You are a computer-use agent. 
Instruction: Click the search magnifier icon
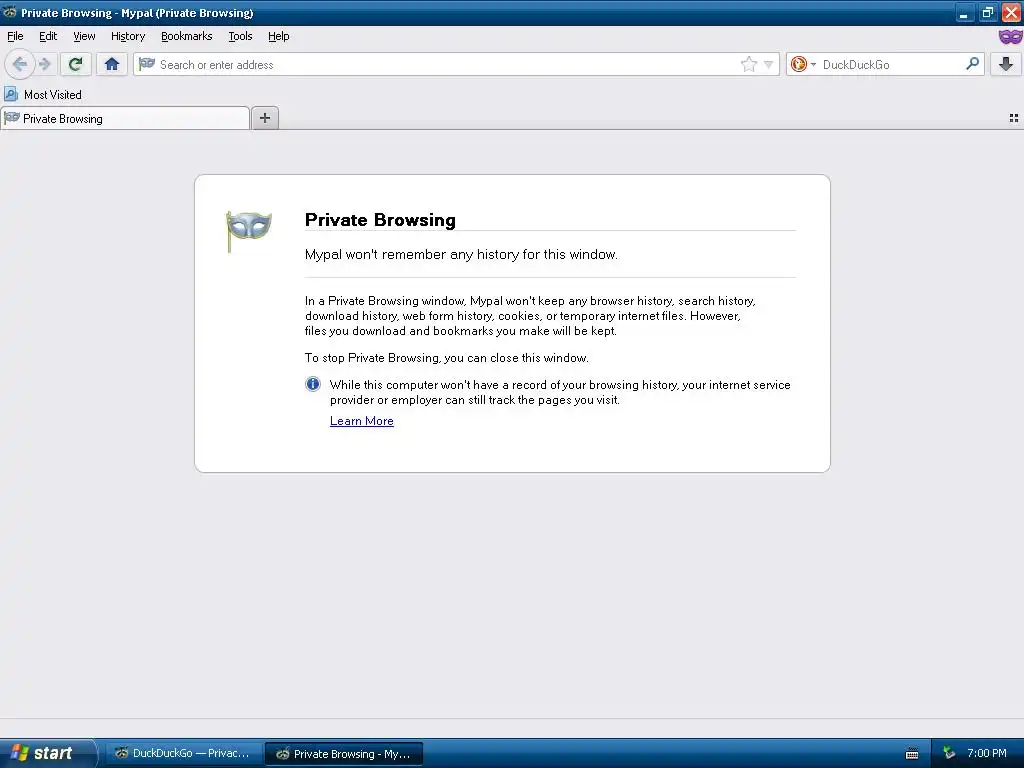tap(972, 63)
